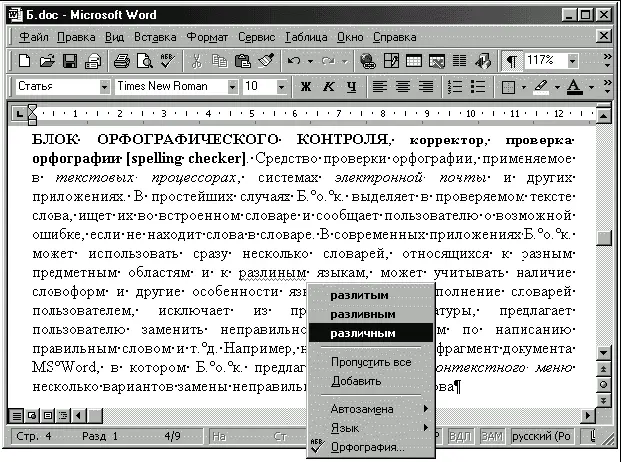The width and height of the screenshot is (621, 462).
Task: Apply font color letter A
Action: pyautogui.click(x=574, y=87)
